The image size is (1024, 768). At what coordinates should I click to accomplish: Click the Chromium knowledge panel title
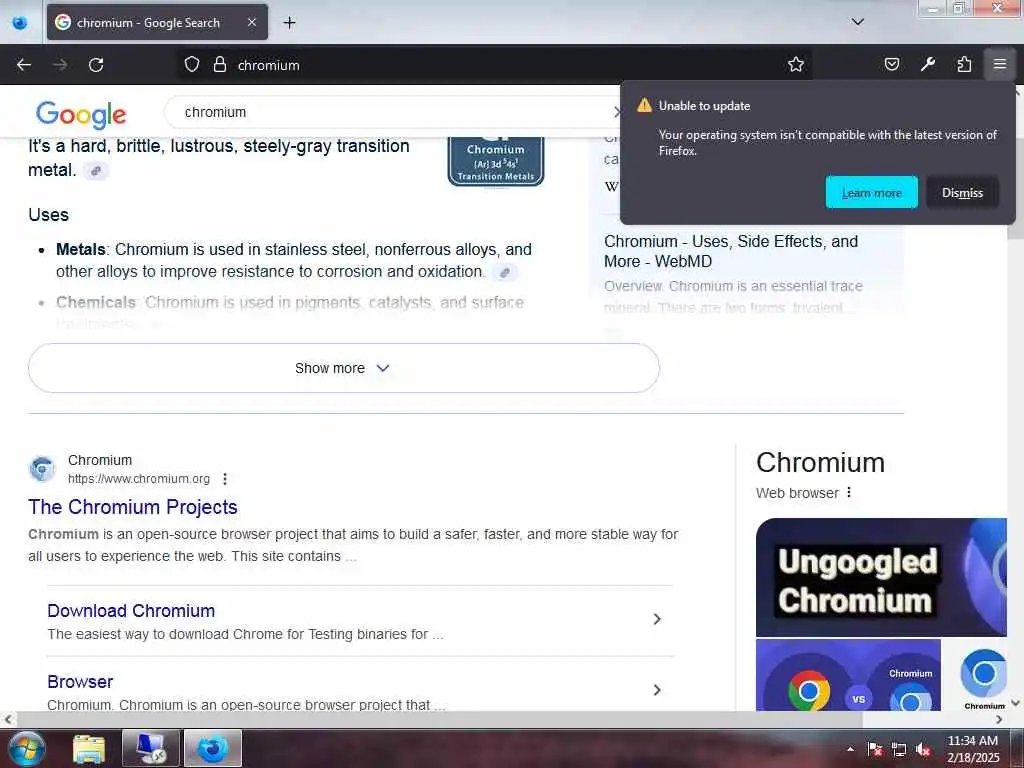[x=820, y=462]
